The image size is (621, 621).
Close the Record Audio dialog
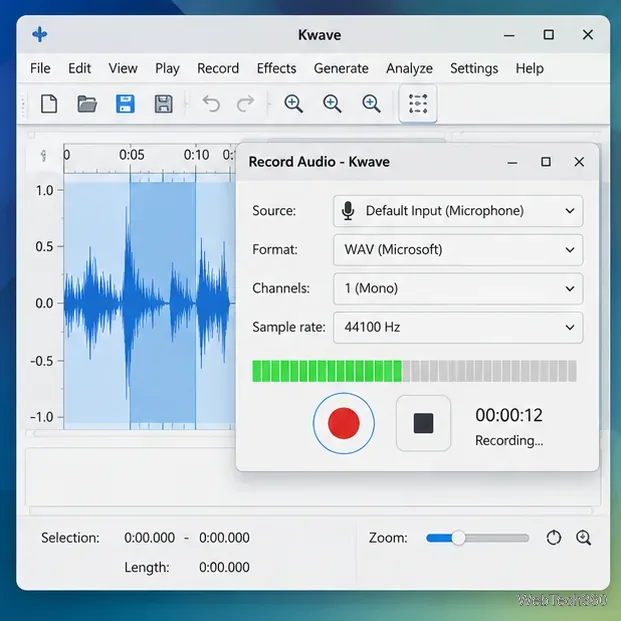click(579, 162)
